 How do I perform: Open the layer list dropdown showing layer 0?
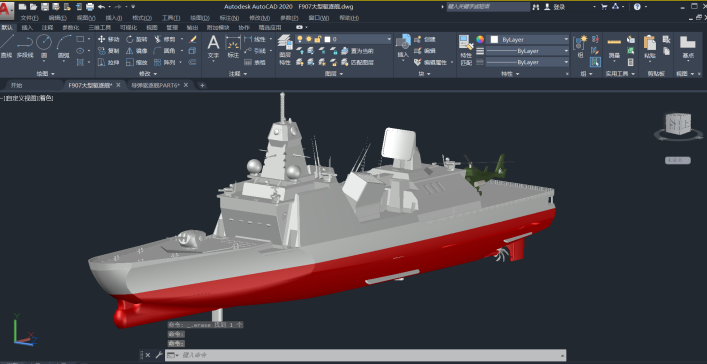pyautogui.click(x=344, y=39)
